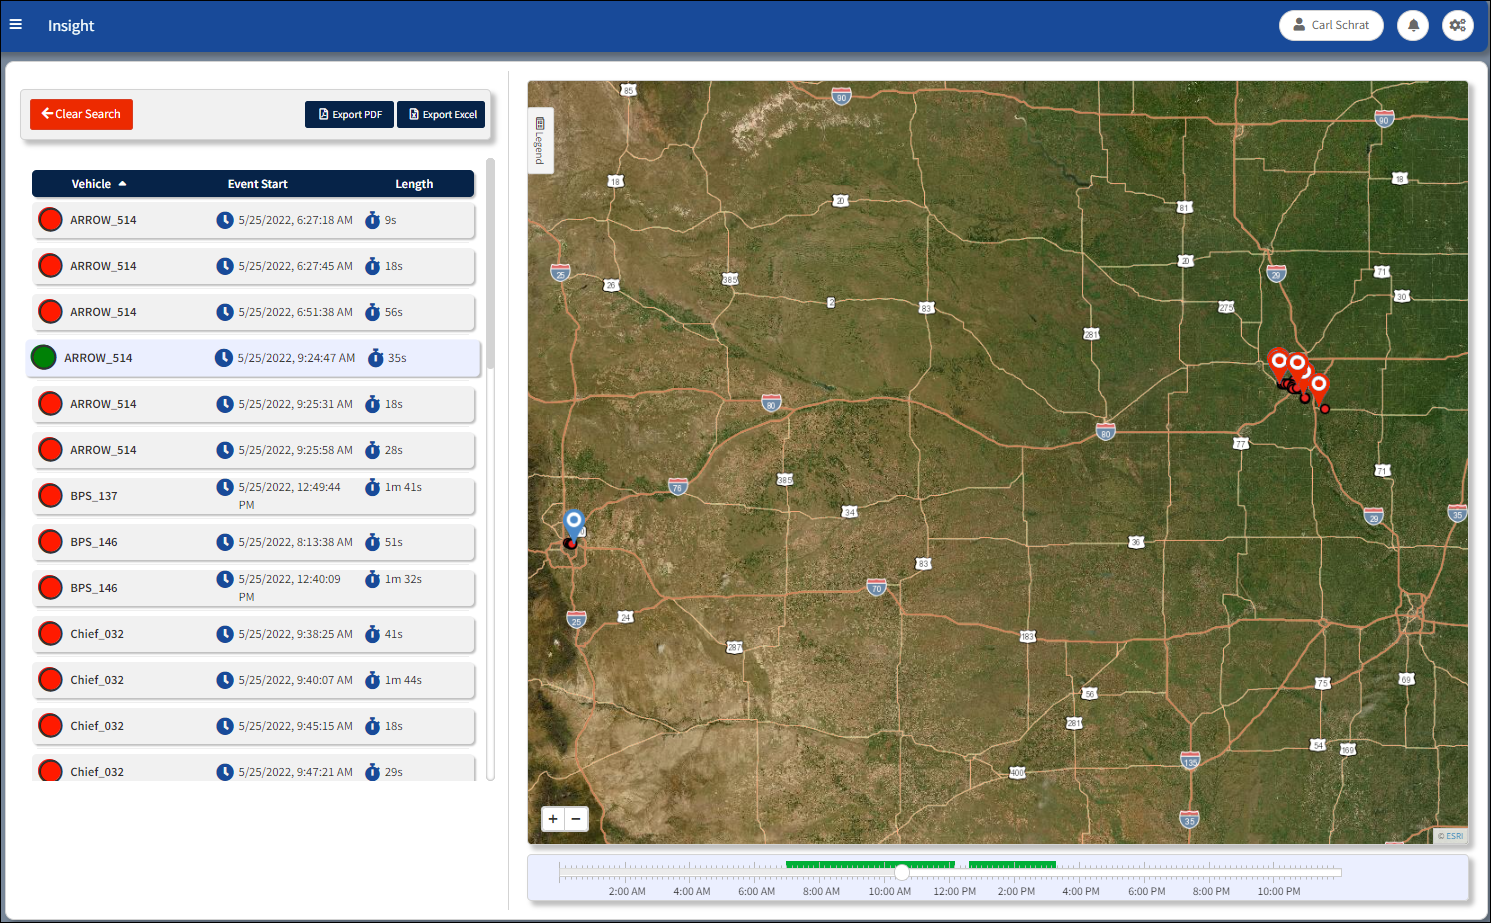Sort the list by Vehicle column

(x=99, y=184)
